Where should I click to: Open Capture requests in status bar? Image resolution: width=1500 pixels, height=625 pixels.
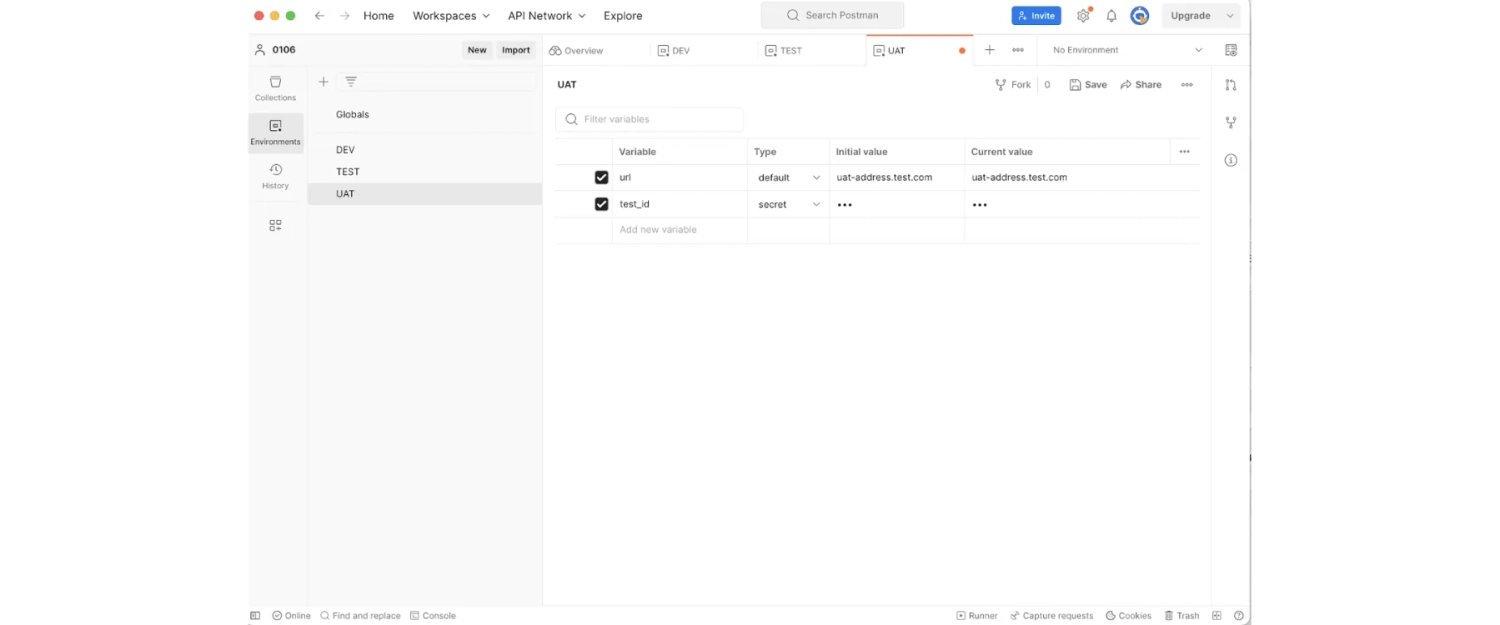[1051, 616]
